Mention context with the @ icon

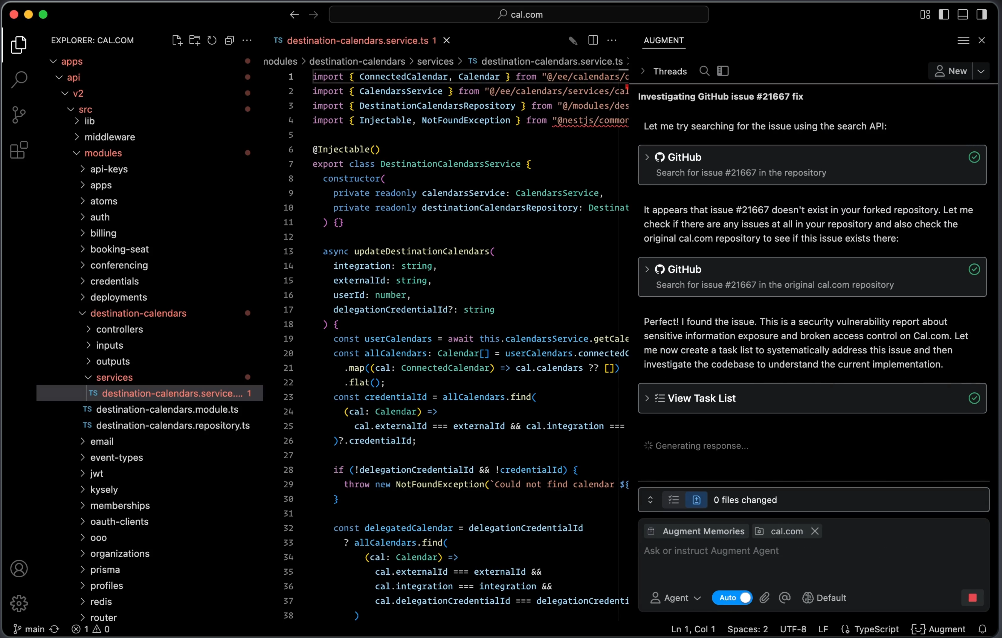coord(785,598)
